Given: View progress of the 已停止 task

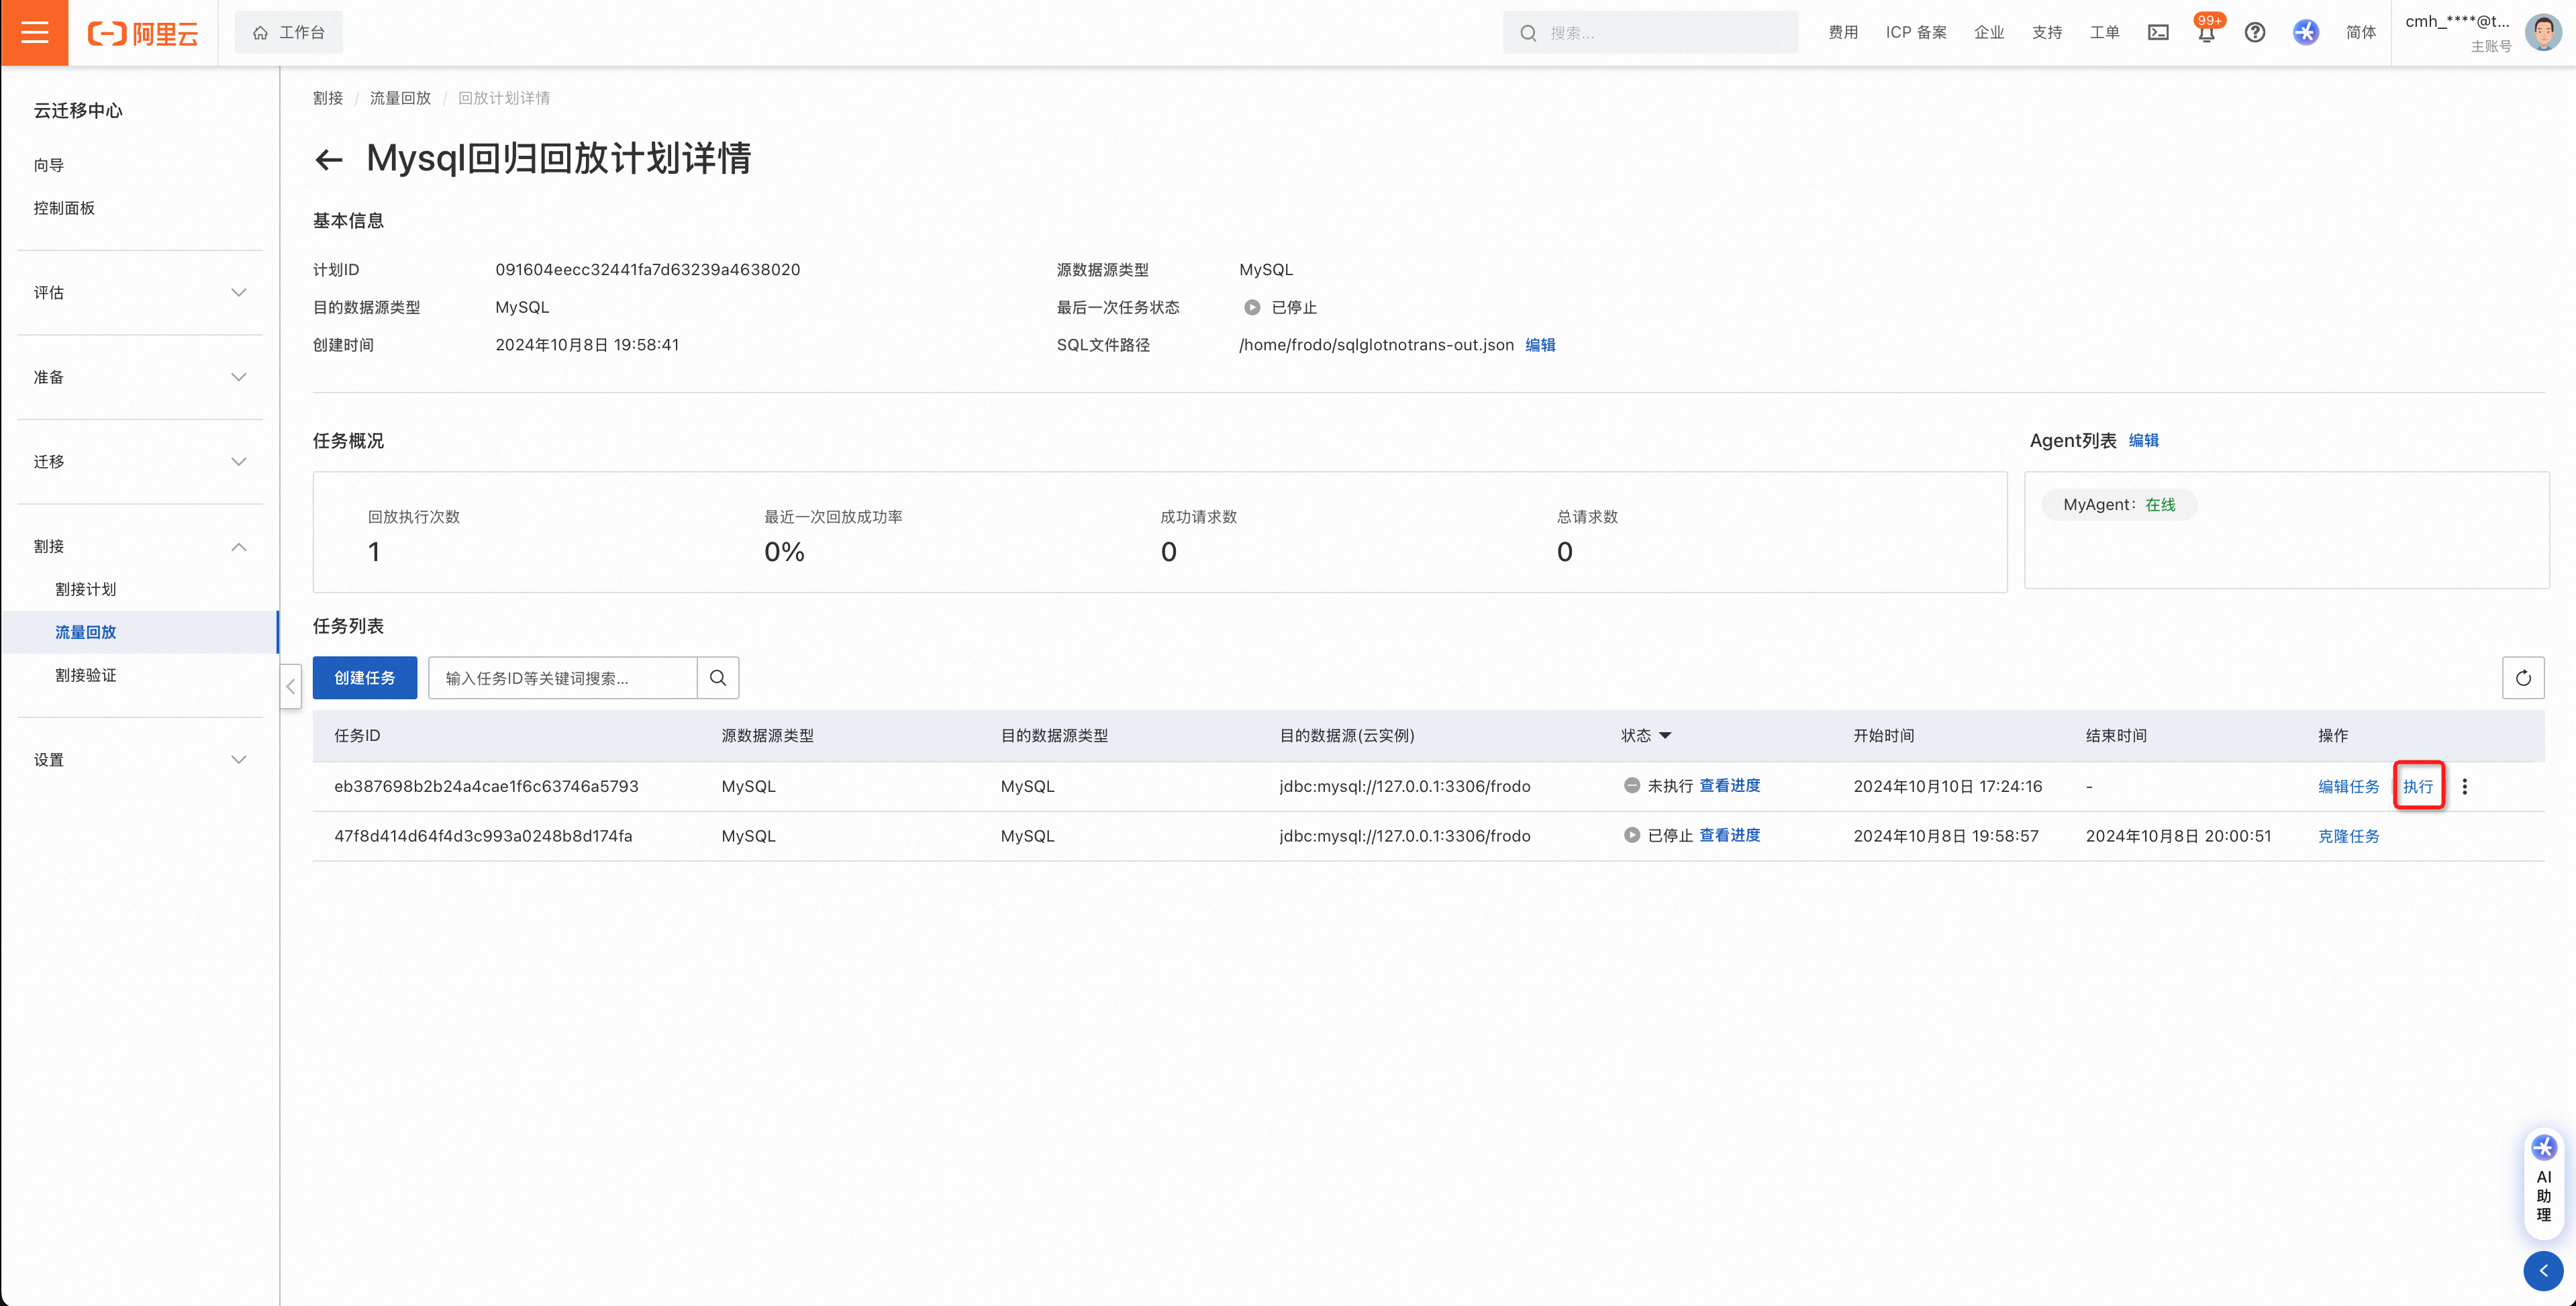Looking at the screenshot, I should tap(1730, 835).
